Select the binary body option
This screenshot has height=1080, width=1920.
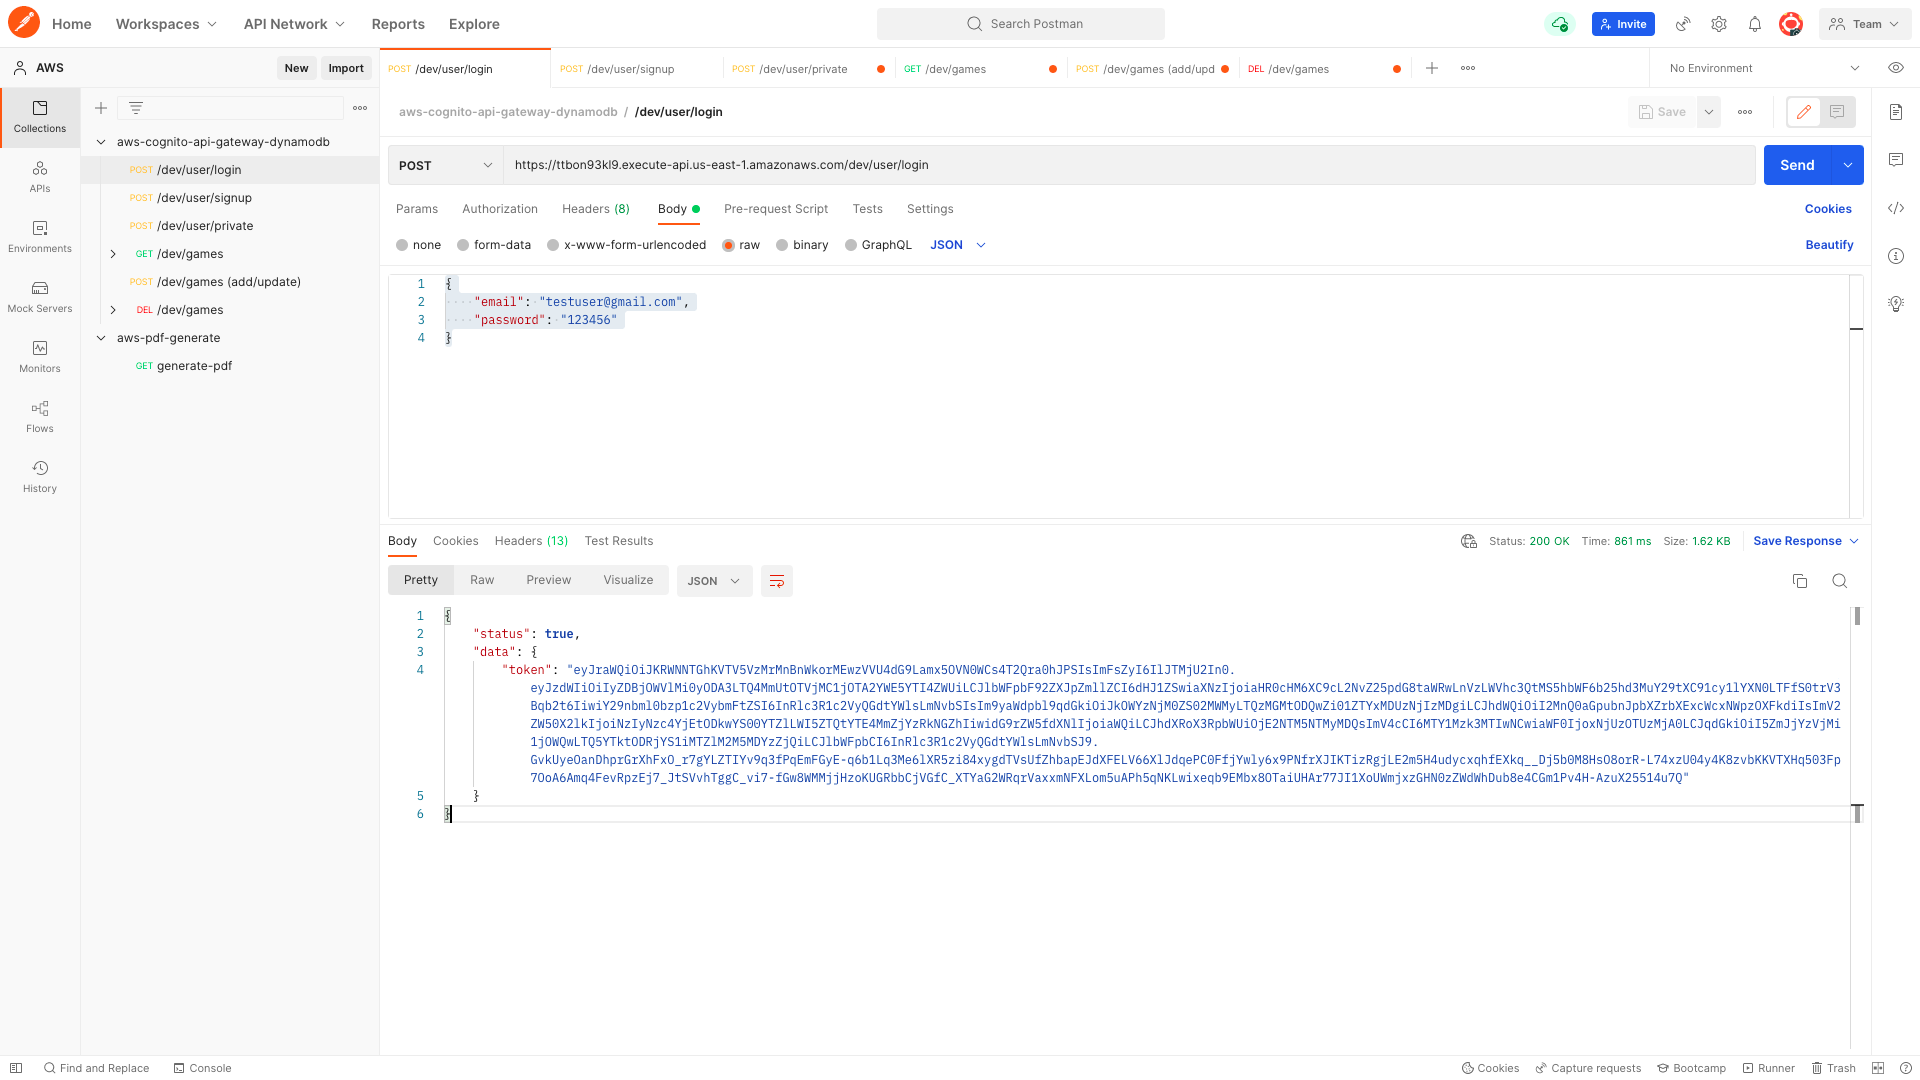coord(782,245)
